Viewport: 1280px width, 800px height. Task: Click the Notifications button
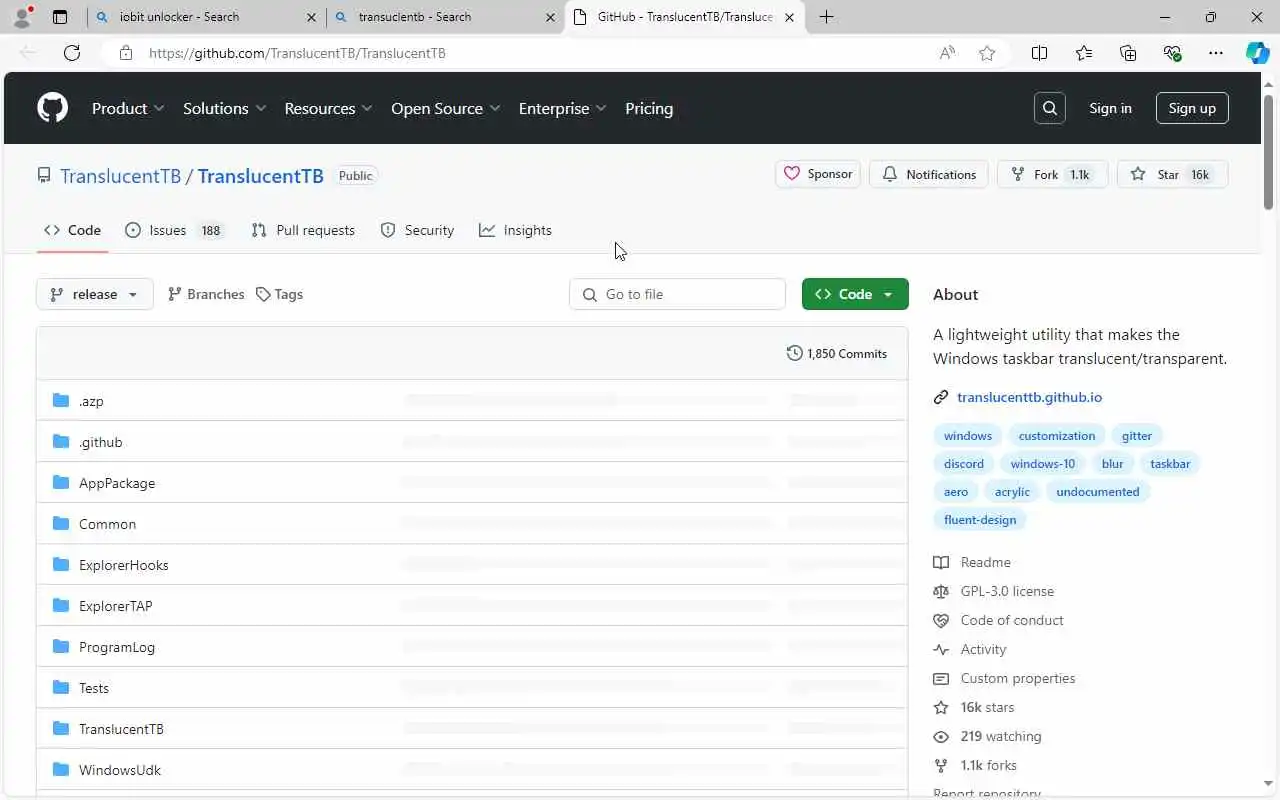click(x=929, y=174)
